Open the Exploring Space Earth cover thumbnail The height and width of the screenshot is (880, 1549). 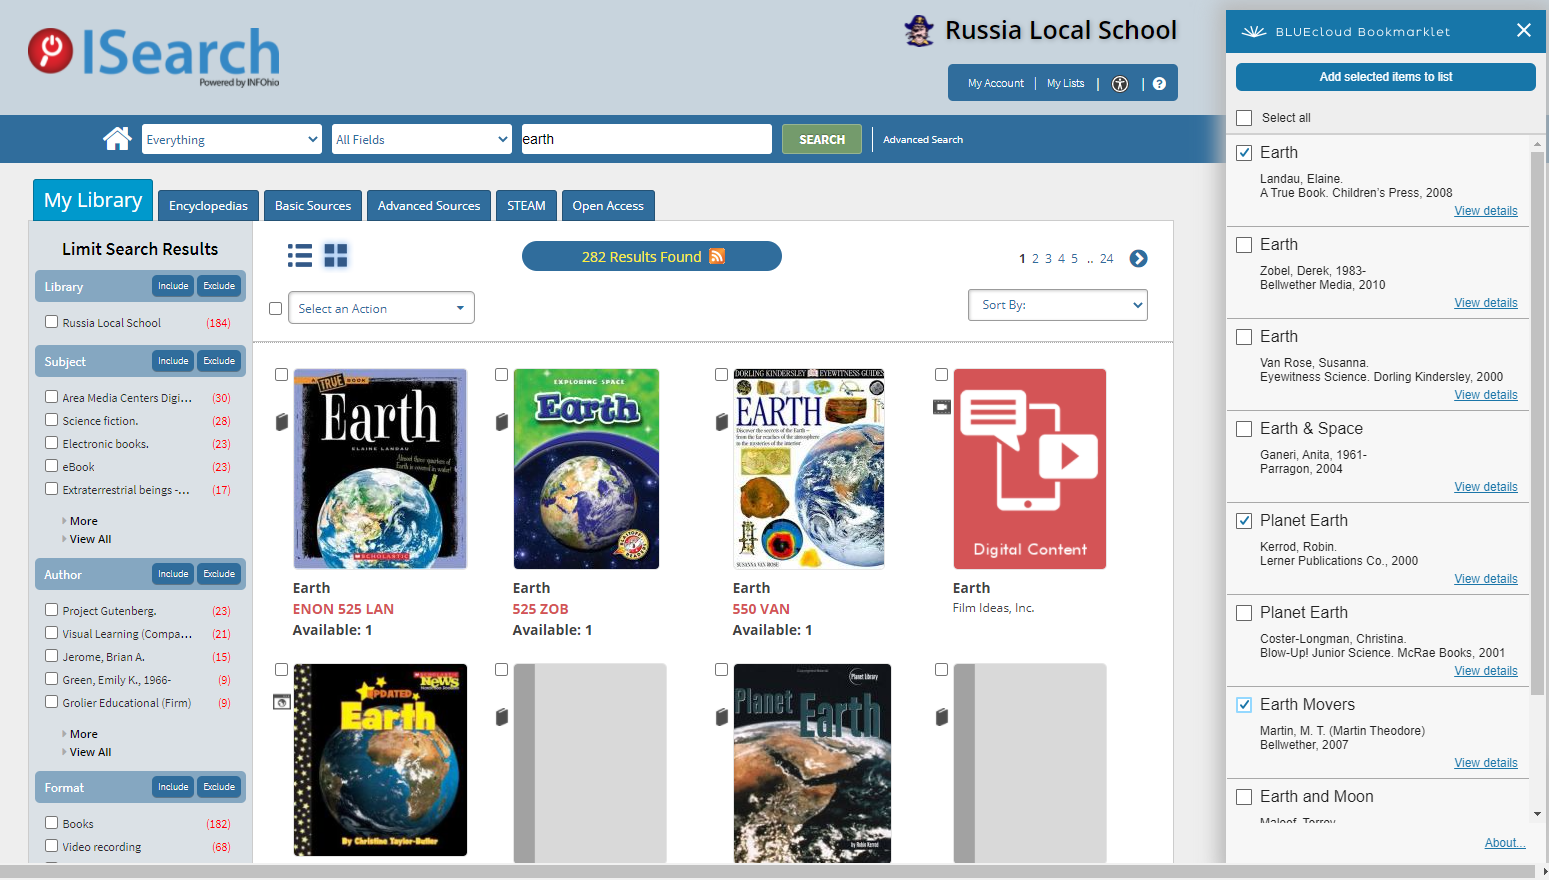click(586, 469)
